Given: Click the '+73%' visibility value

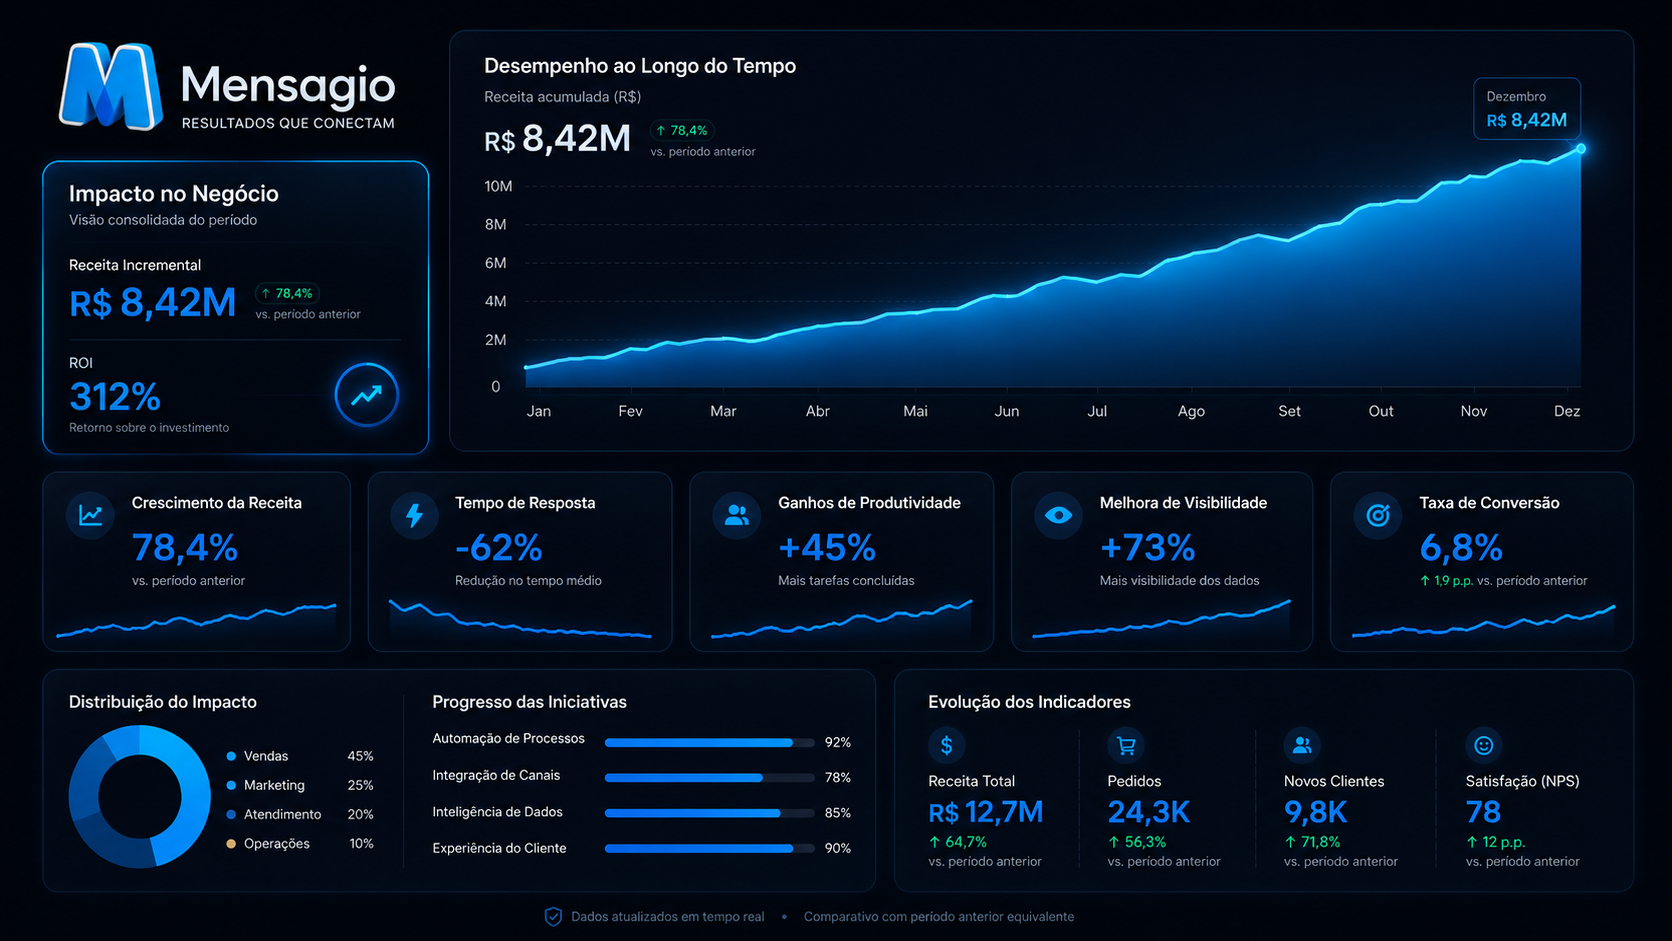Looking at the screenshot, I should tap(1148, 548).
